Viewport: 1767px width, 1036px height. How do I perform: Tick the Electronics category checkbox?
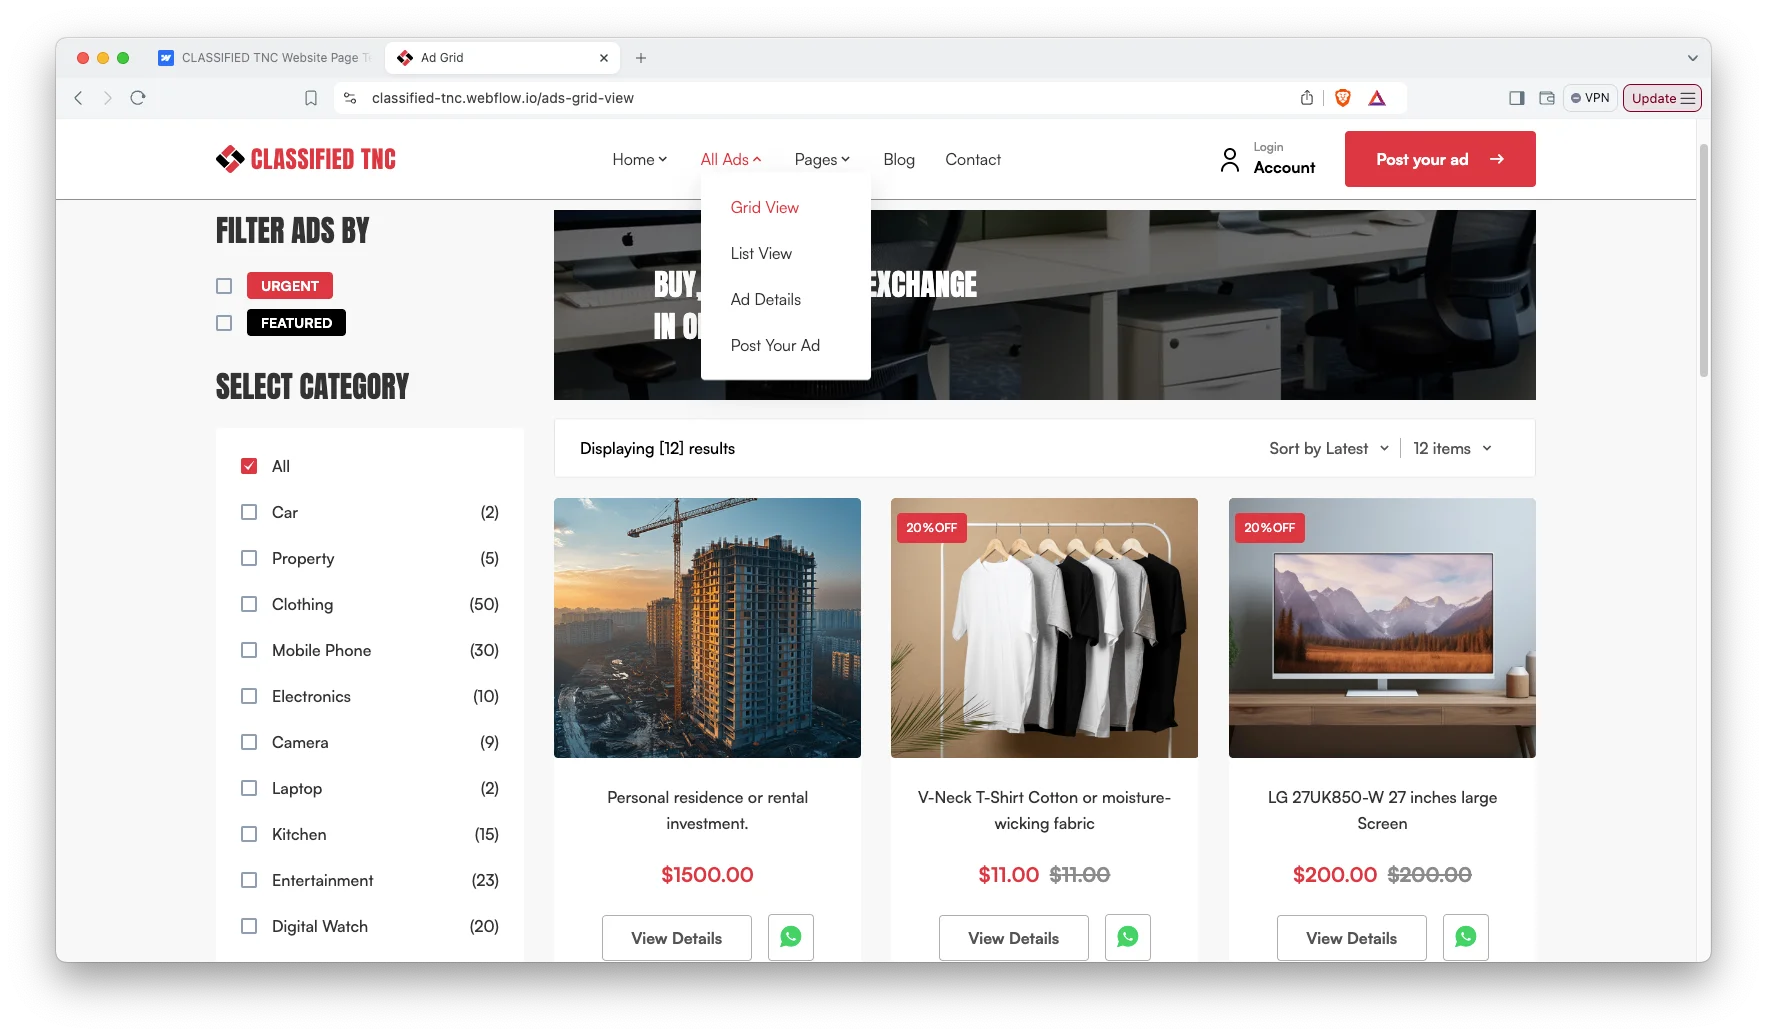pos(249,696)
